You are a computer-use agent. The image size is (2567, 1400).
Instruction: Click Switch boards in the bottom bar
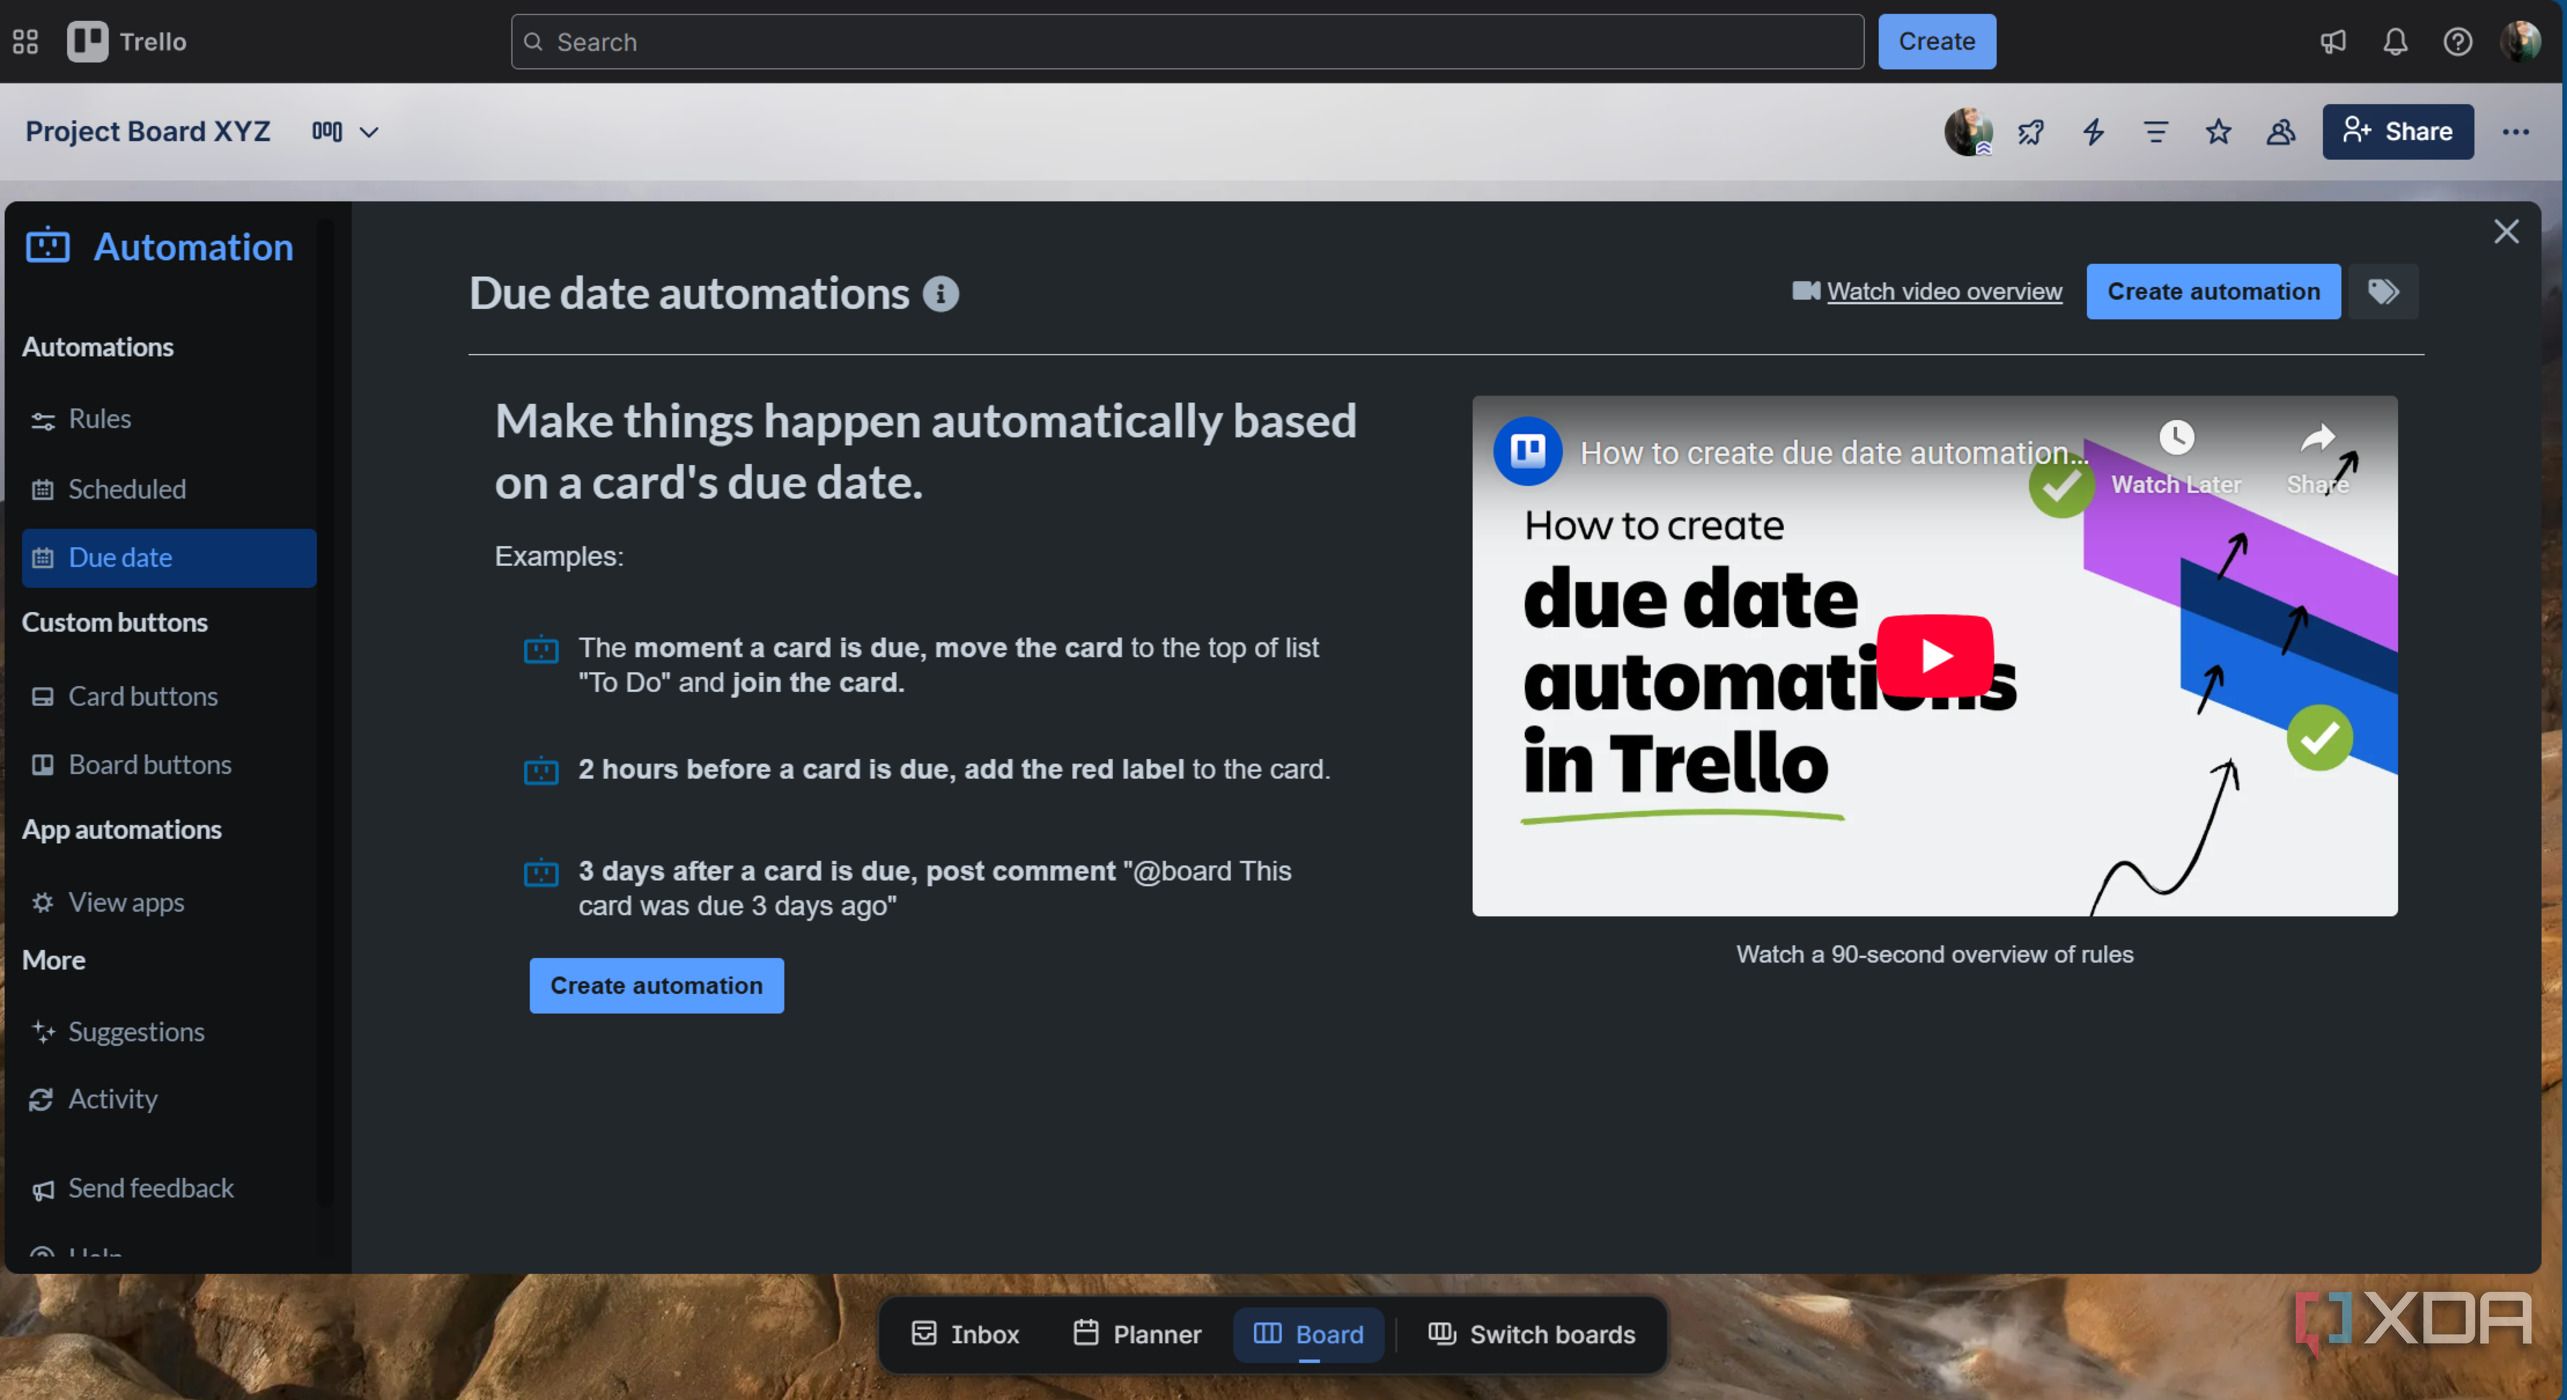[1531, 1334]
